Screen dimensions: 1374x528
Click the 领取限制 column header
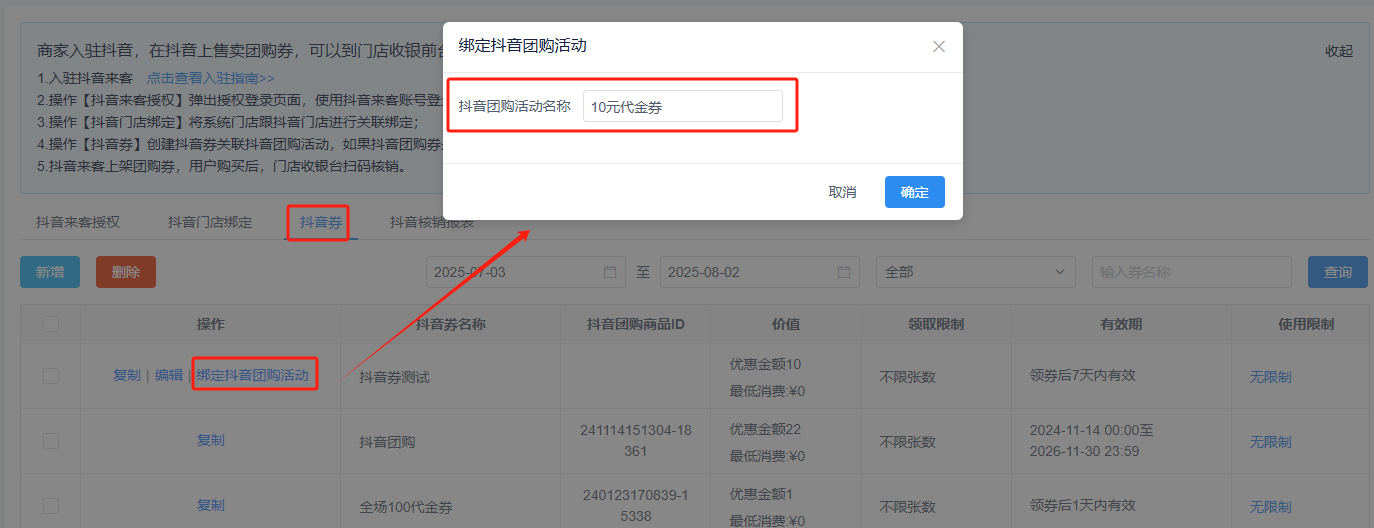click(936, 324)
